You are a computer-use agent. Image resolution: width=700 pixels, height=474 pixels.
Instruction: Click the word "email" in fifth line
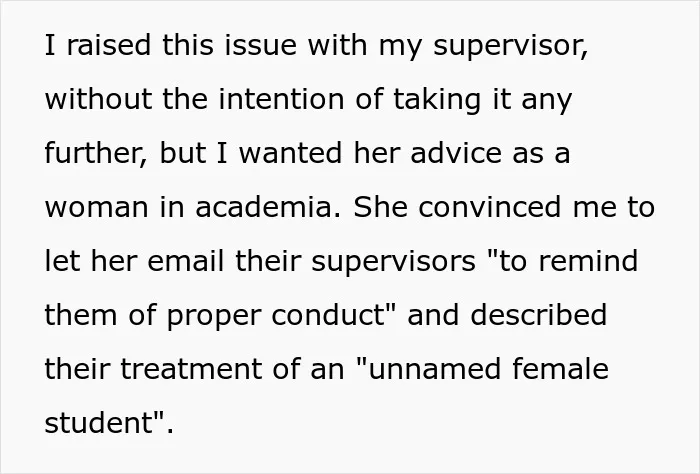point(186,261)
